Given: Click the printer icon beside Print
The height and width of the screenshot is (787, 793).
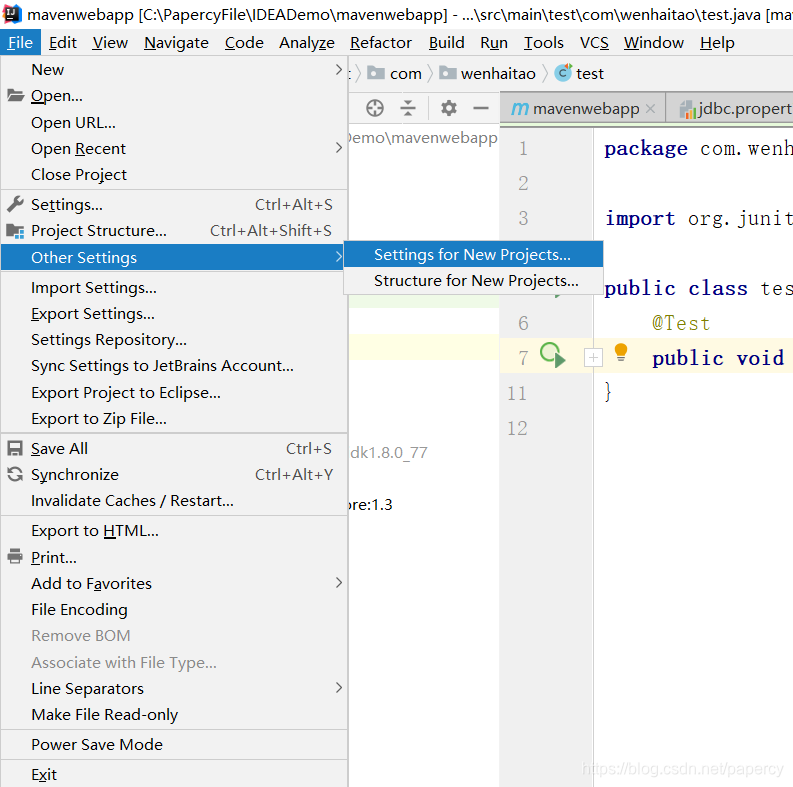Looking at the screenshot, I should point(15,556).
